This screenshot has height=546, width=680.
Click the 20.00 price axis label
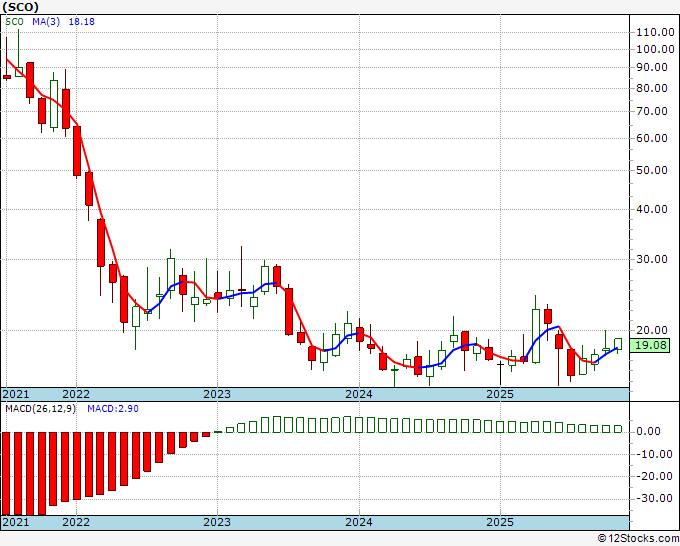point(651,330)
